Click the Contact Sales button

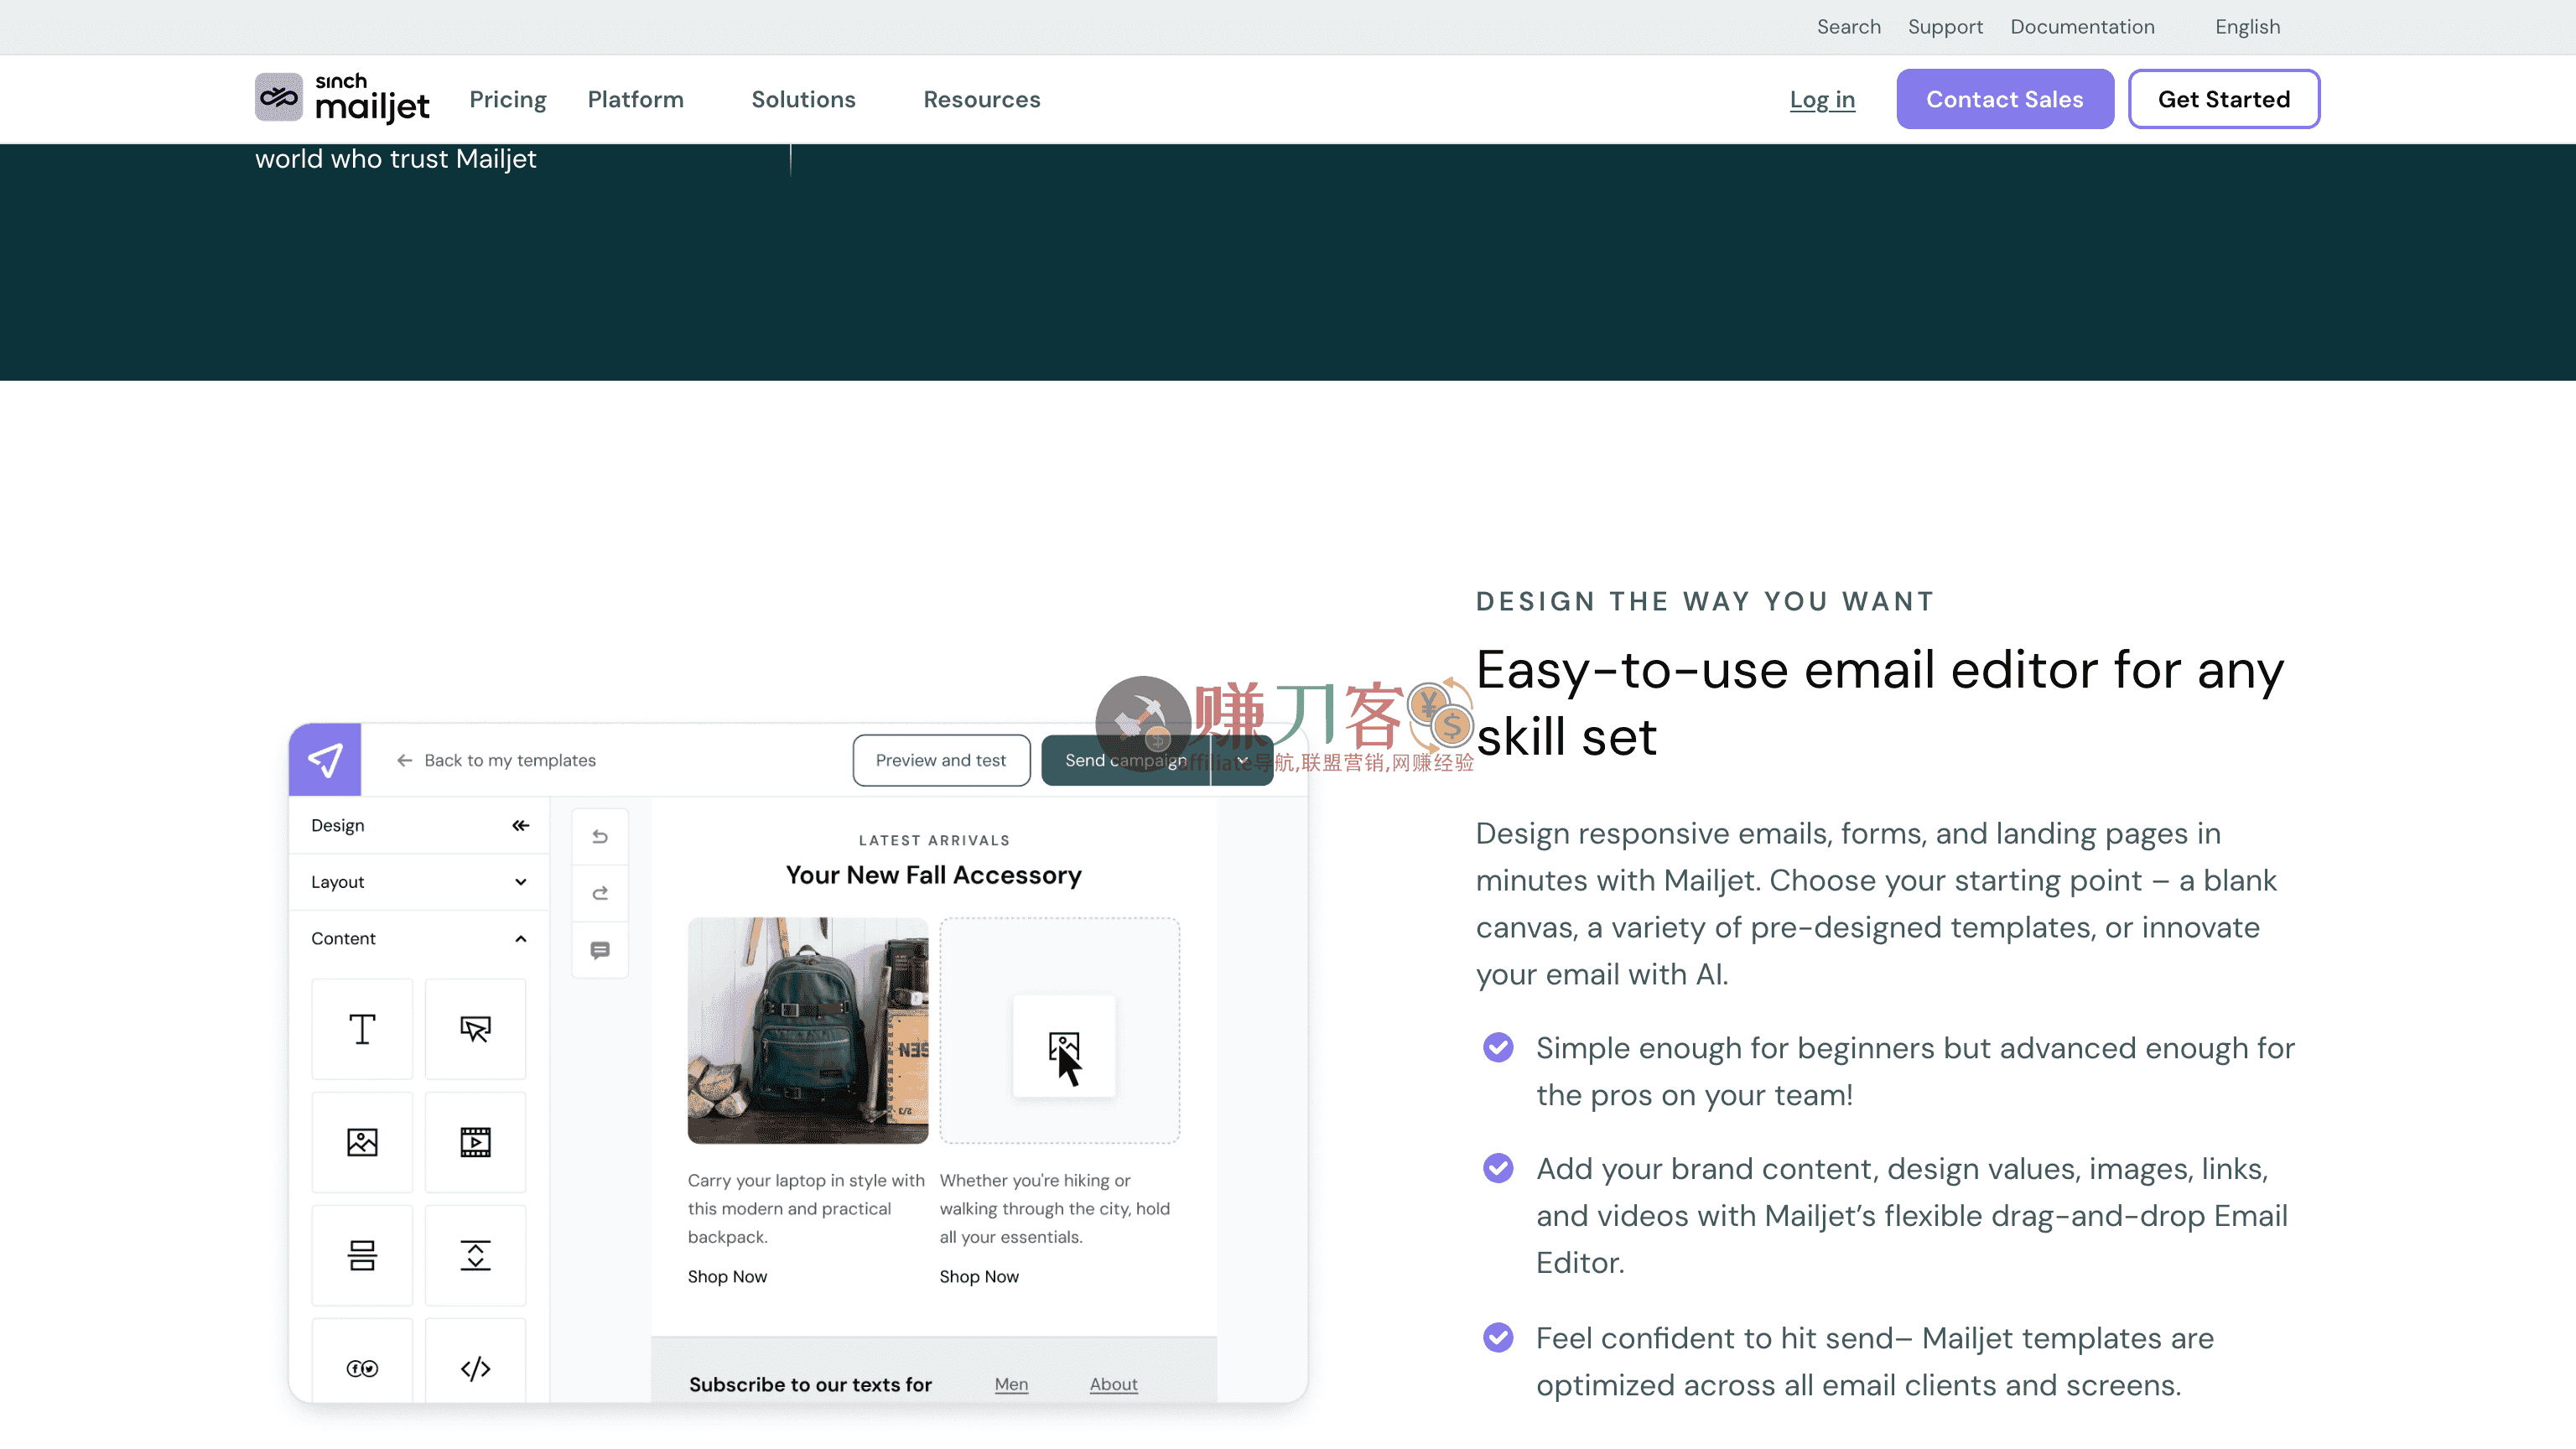point(2004,99)
